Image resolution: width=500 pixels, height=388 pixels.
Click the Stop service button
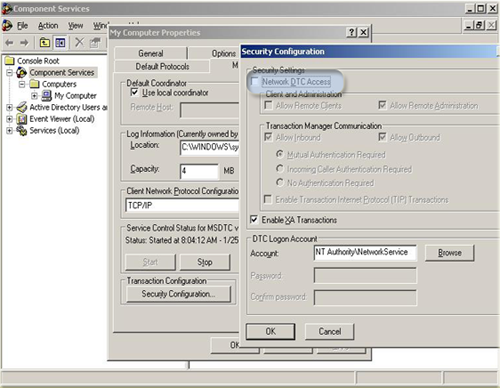coord(205,262)
